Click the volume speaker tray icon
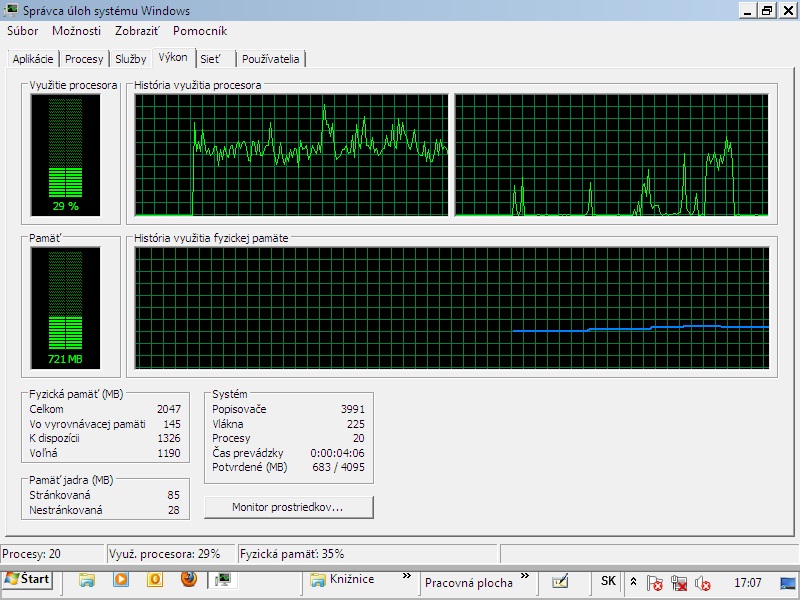Image resolution: width=800 pixels, height=600 pixels. 703,583
